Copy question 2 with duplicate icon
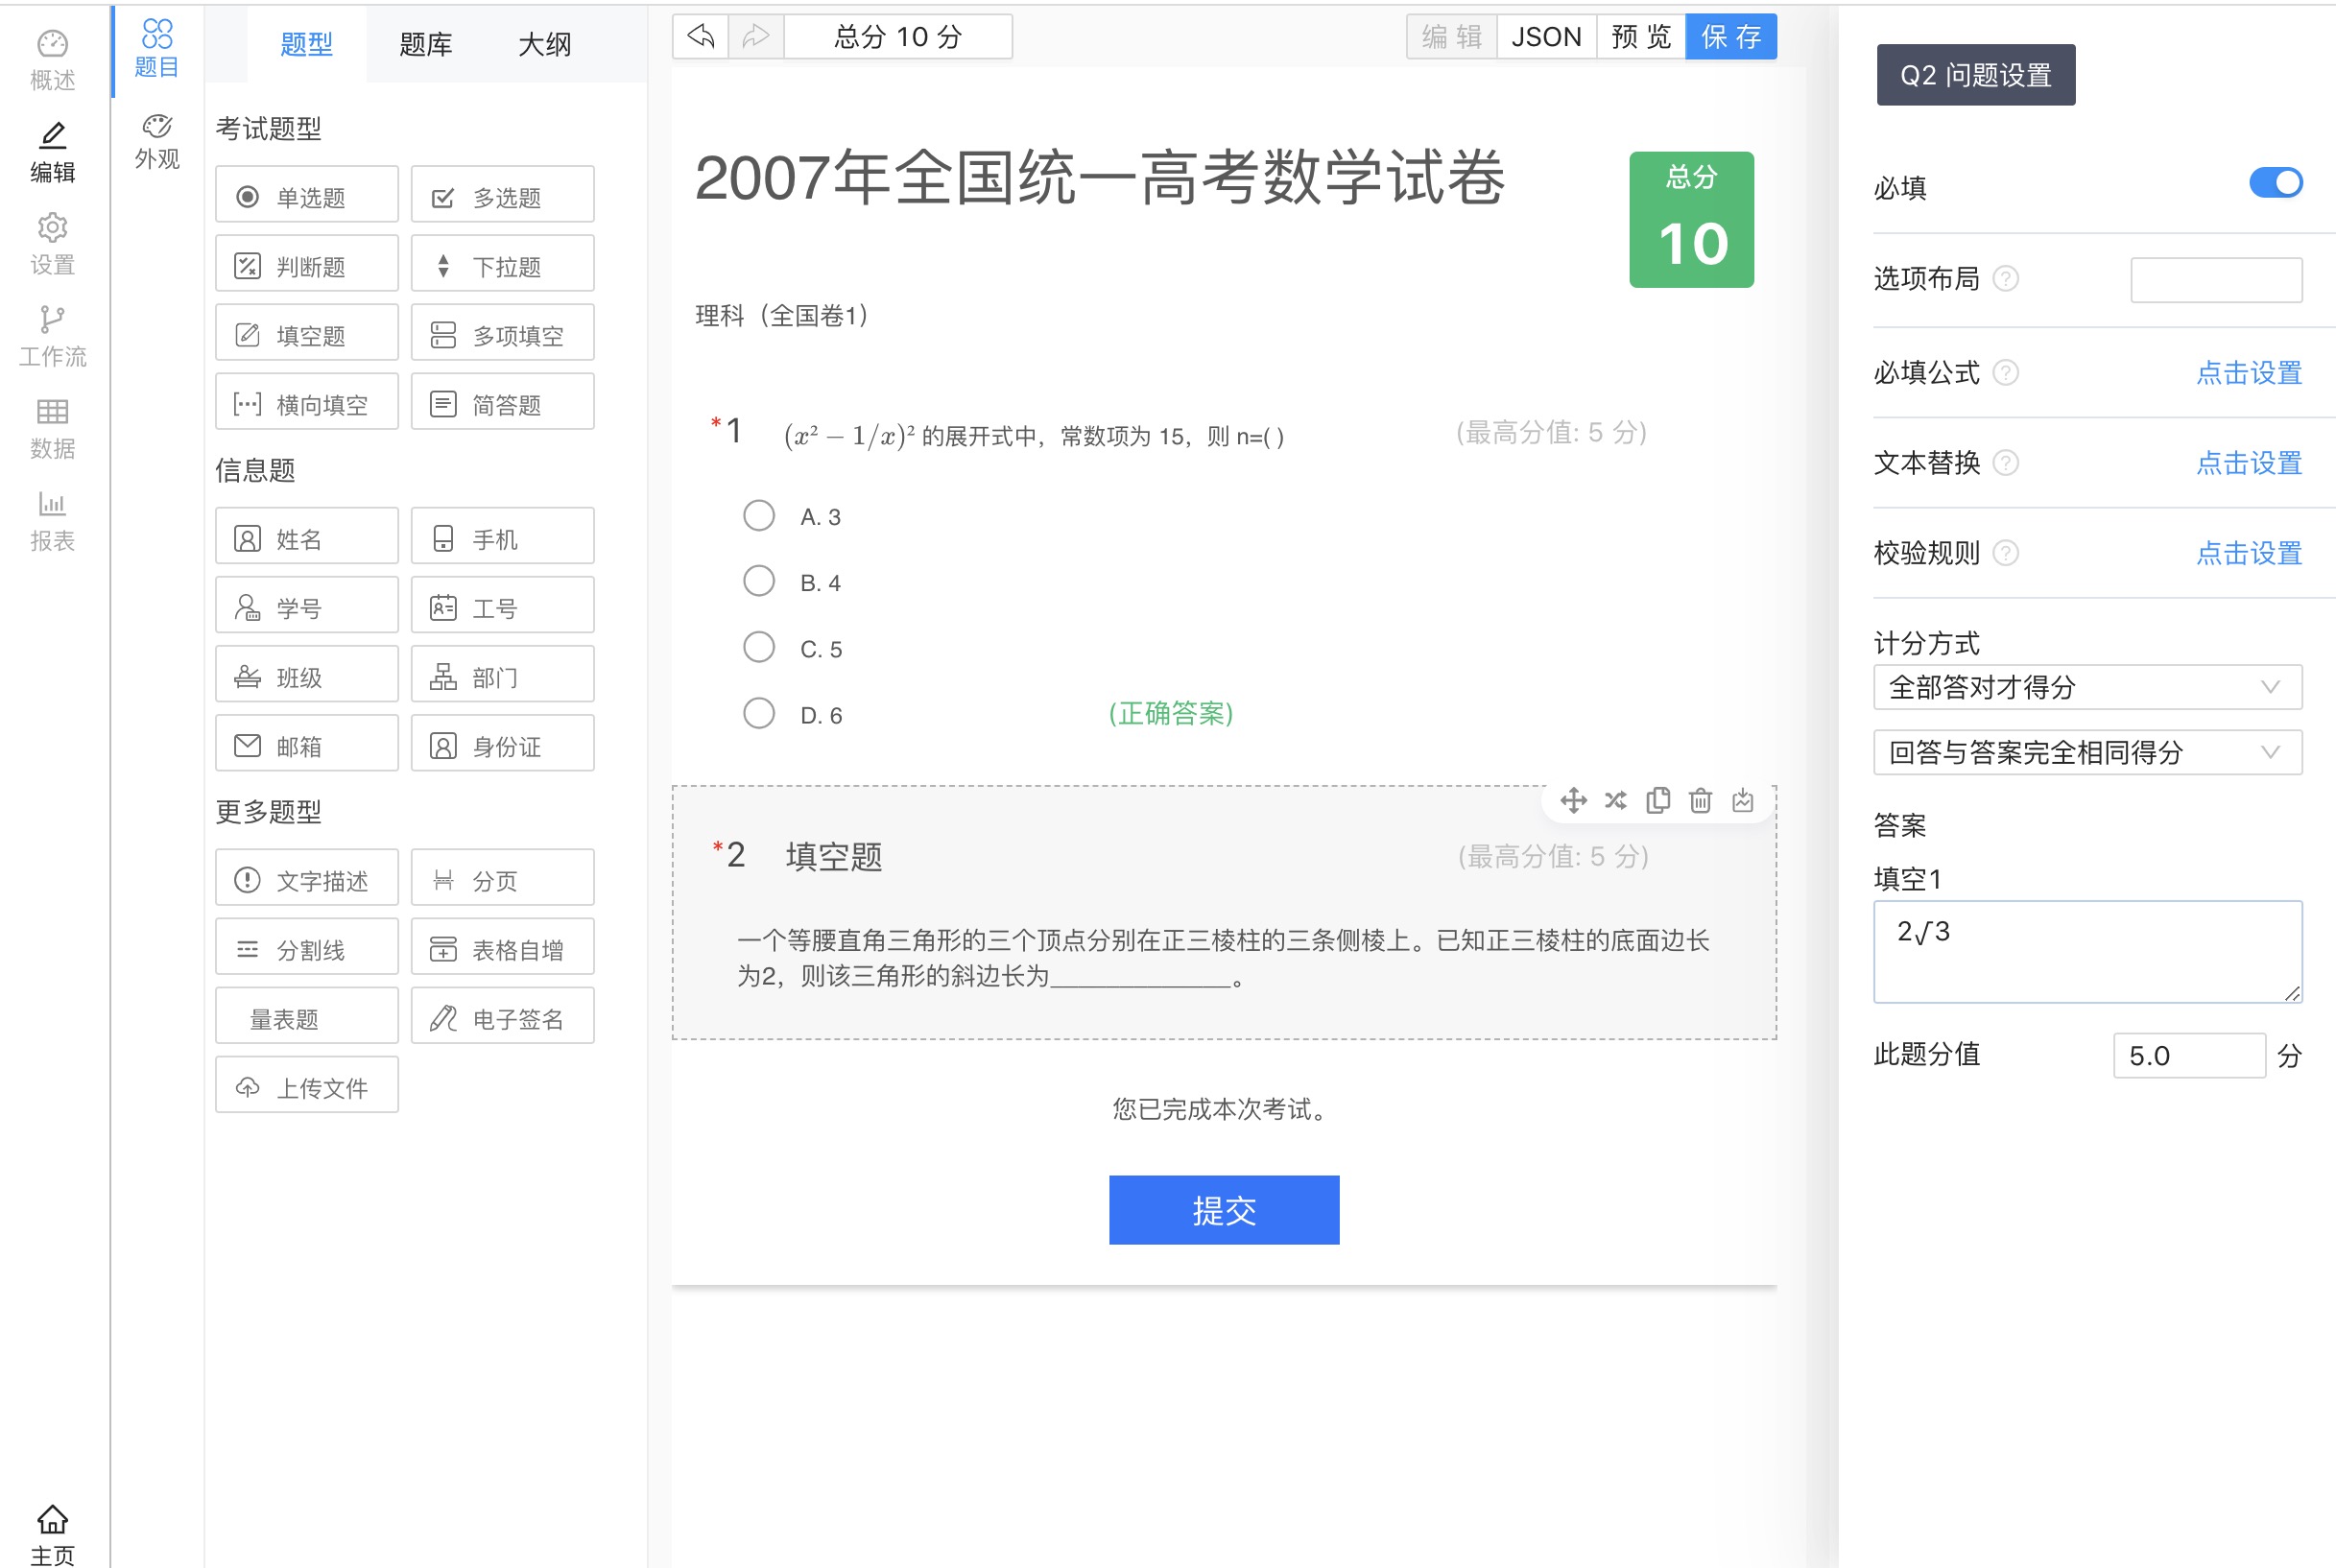This screenshot has width=2336, height=1568. (x=1658, y=800)
